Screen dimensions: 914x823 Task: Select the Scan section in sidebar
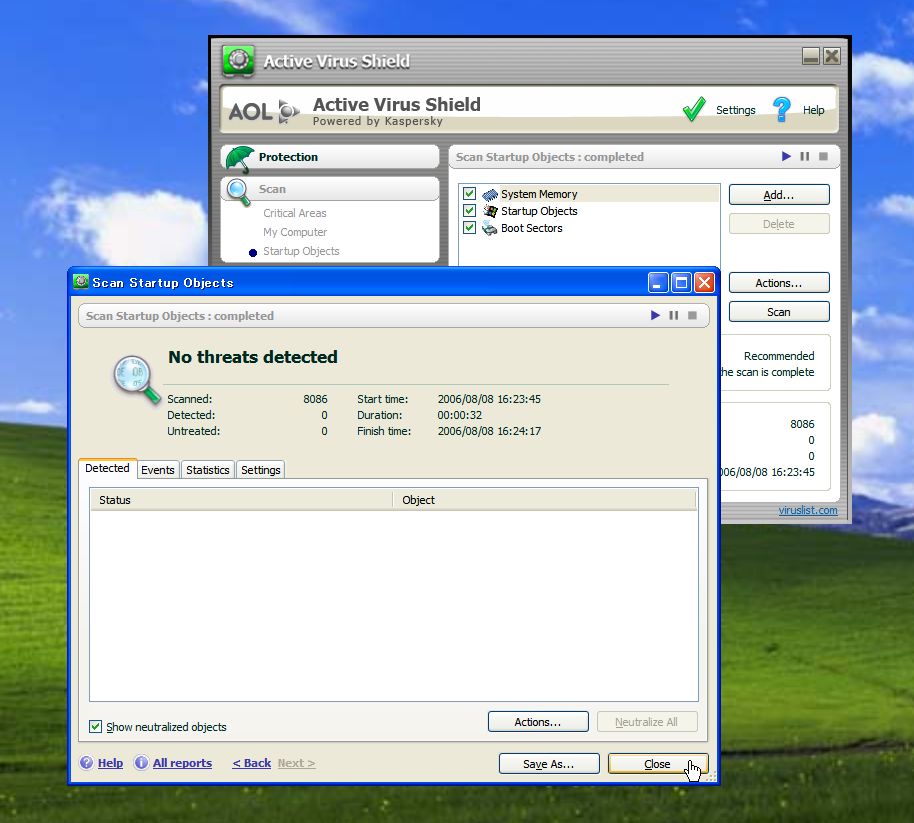tap(330, 189)
